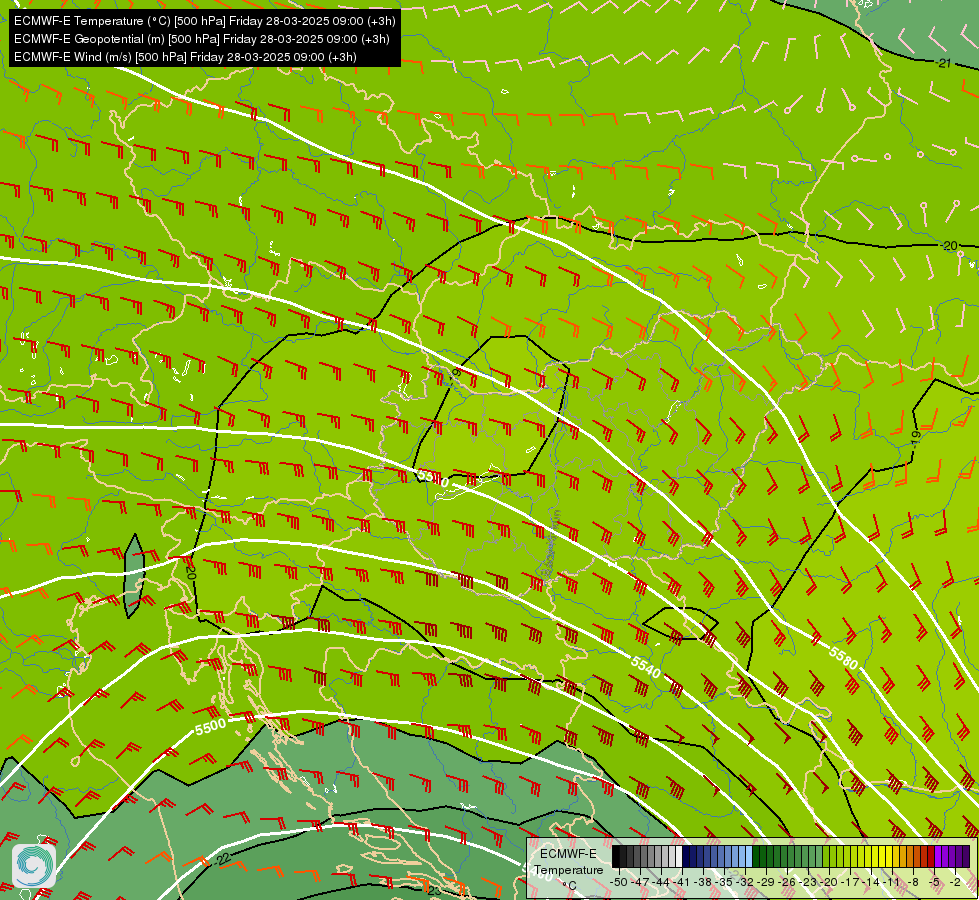Click the 5500 geopotential contour label
This screenshot has width=979, height=900.
[x=210, y=727]
